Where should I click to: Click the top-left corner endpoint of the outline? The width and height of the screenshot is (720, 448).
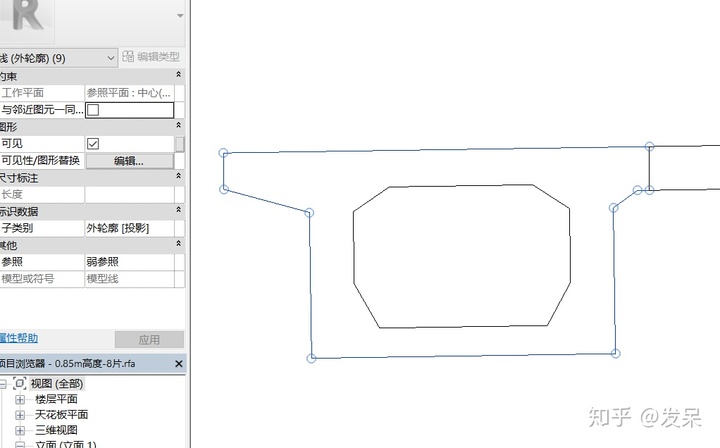[x=223, y=153]
